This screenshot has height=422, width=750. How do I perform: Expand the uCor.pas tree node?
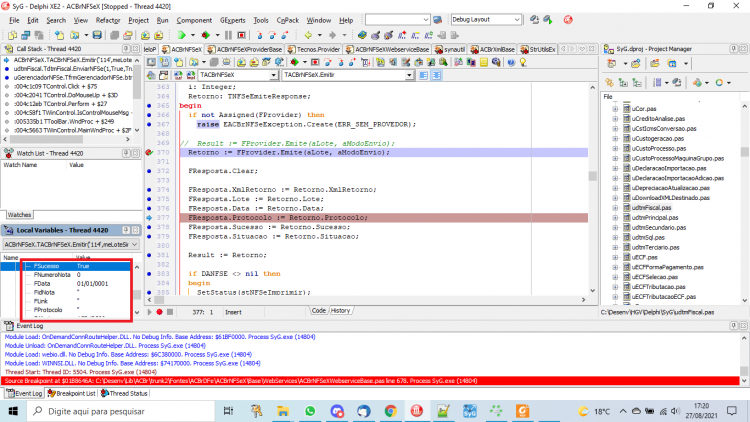615,109
